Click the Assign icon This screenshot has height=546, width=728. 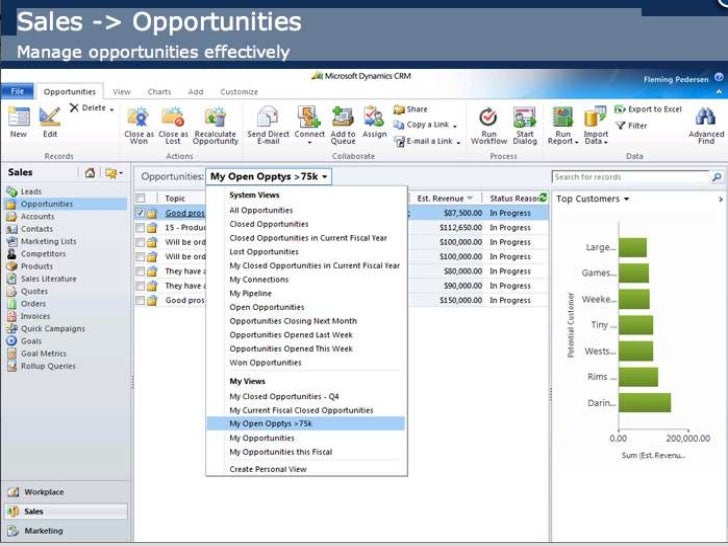click(374, 117)
